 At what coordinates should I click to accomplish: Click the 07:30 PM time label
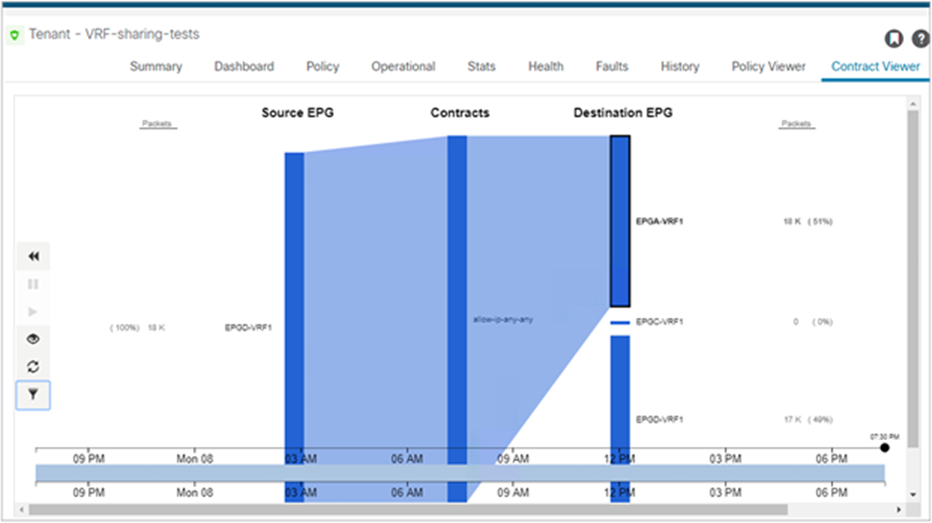click(884, 437)
